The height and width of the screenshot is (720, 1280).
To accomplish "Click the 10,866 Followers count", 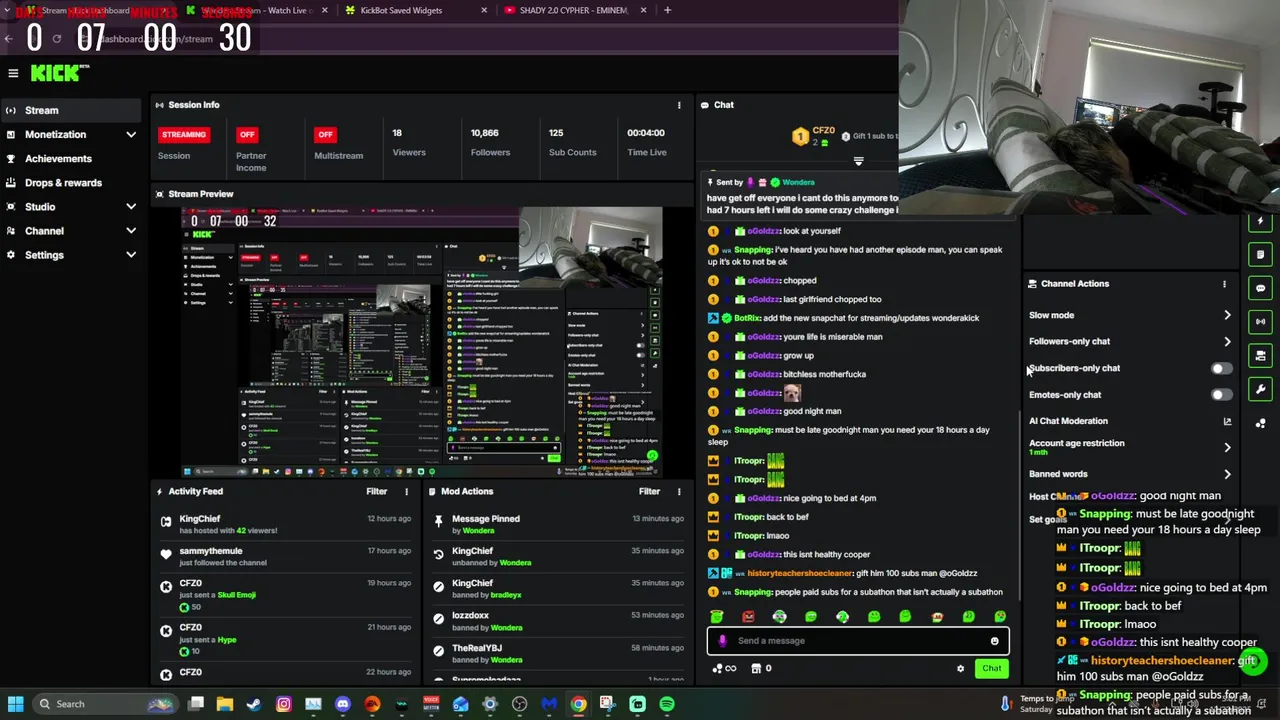I will pyautogui.click(x=484, y=133).
